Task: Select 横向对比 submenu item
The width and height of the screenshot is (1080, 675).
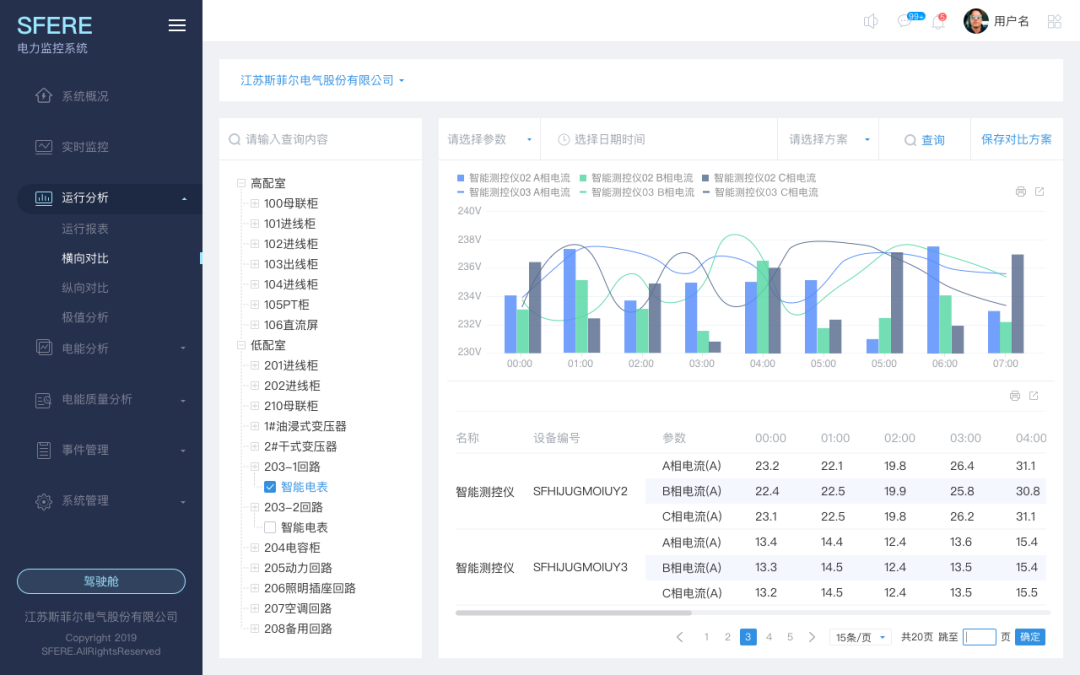Action: tap(85, 258)
